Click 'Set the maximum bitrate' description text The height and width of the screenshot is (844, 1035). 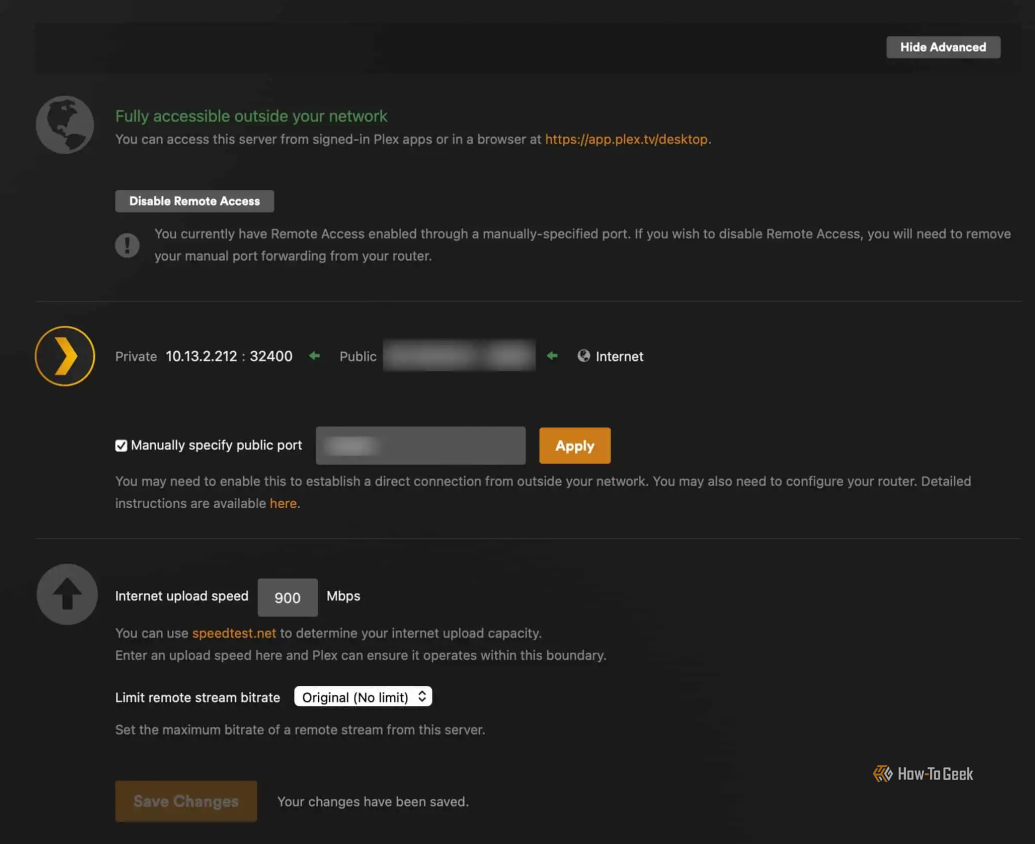click(300, 730)
